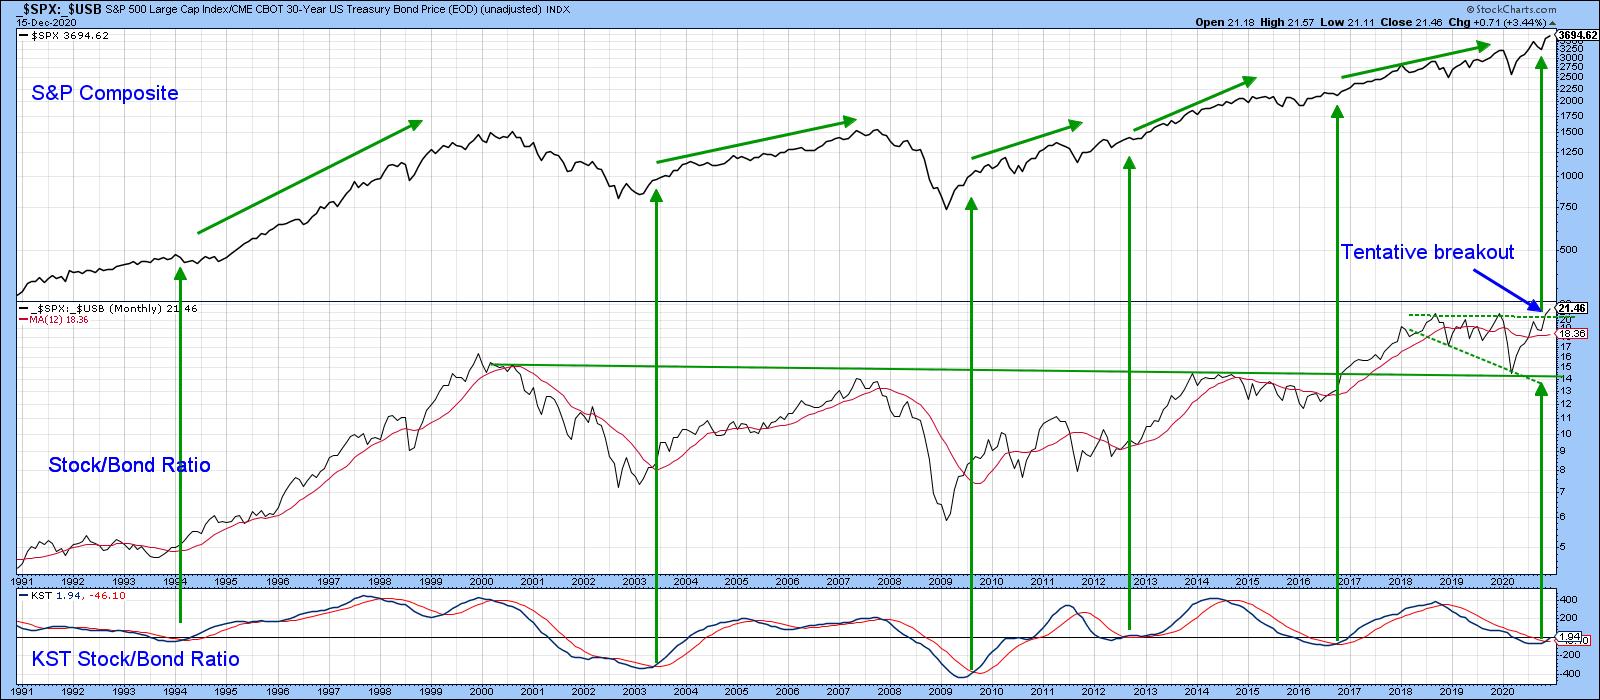
Task: Click 2000 on the bottom-most time axis
Action: (x=480, y=691)
